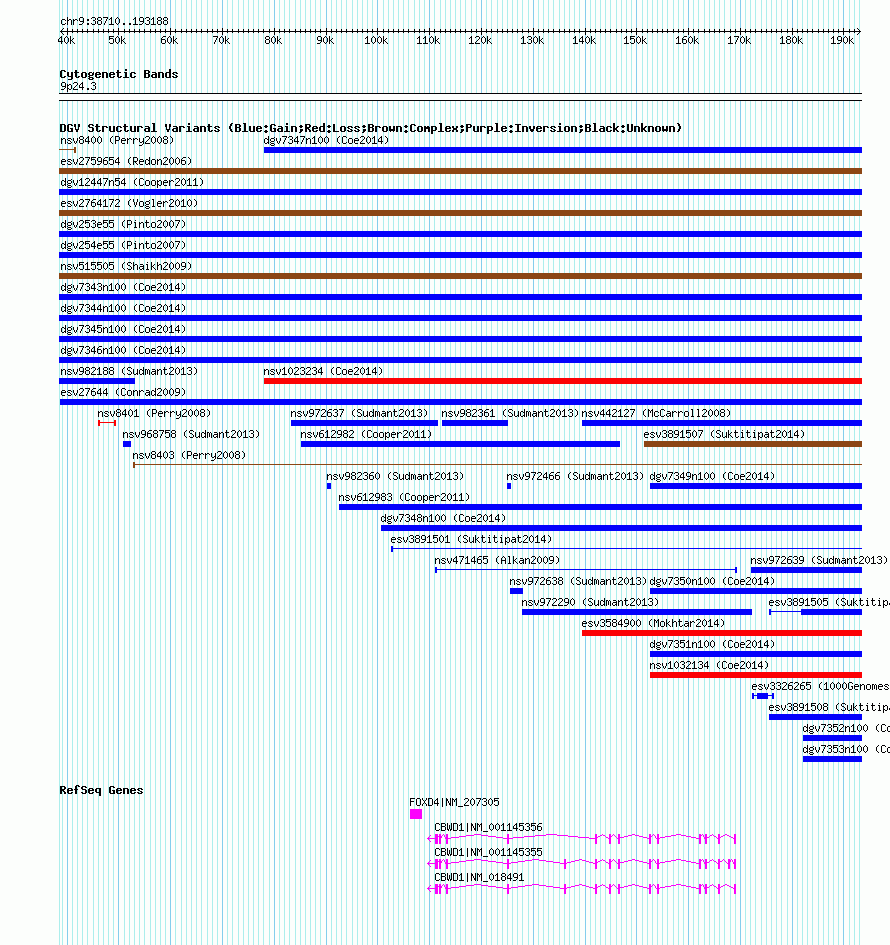890x945 pixels.
Task: Click the RefSeq Genes track heading
Action: point(101,790)
